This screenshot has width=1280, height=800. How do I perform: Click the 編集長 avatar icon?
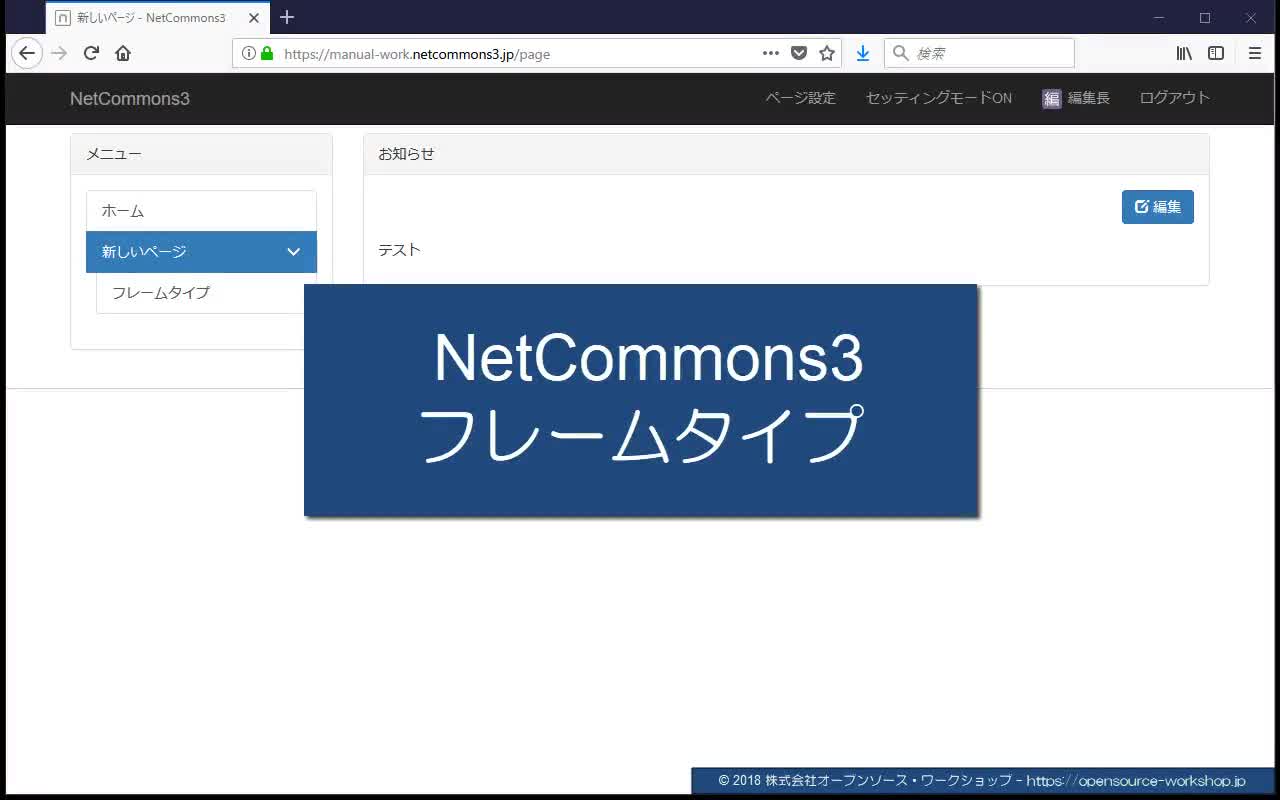1052,98
